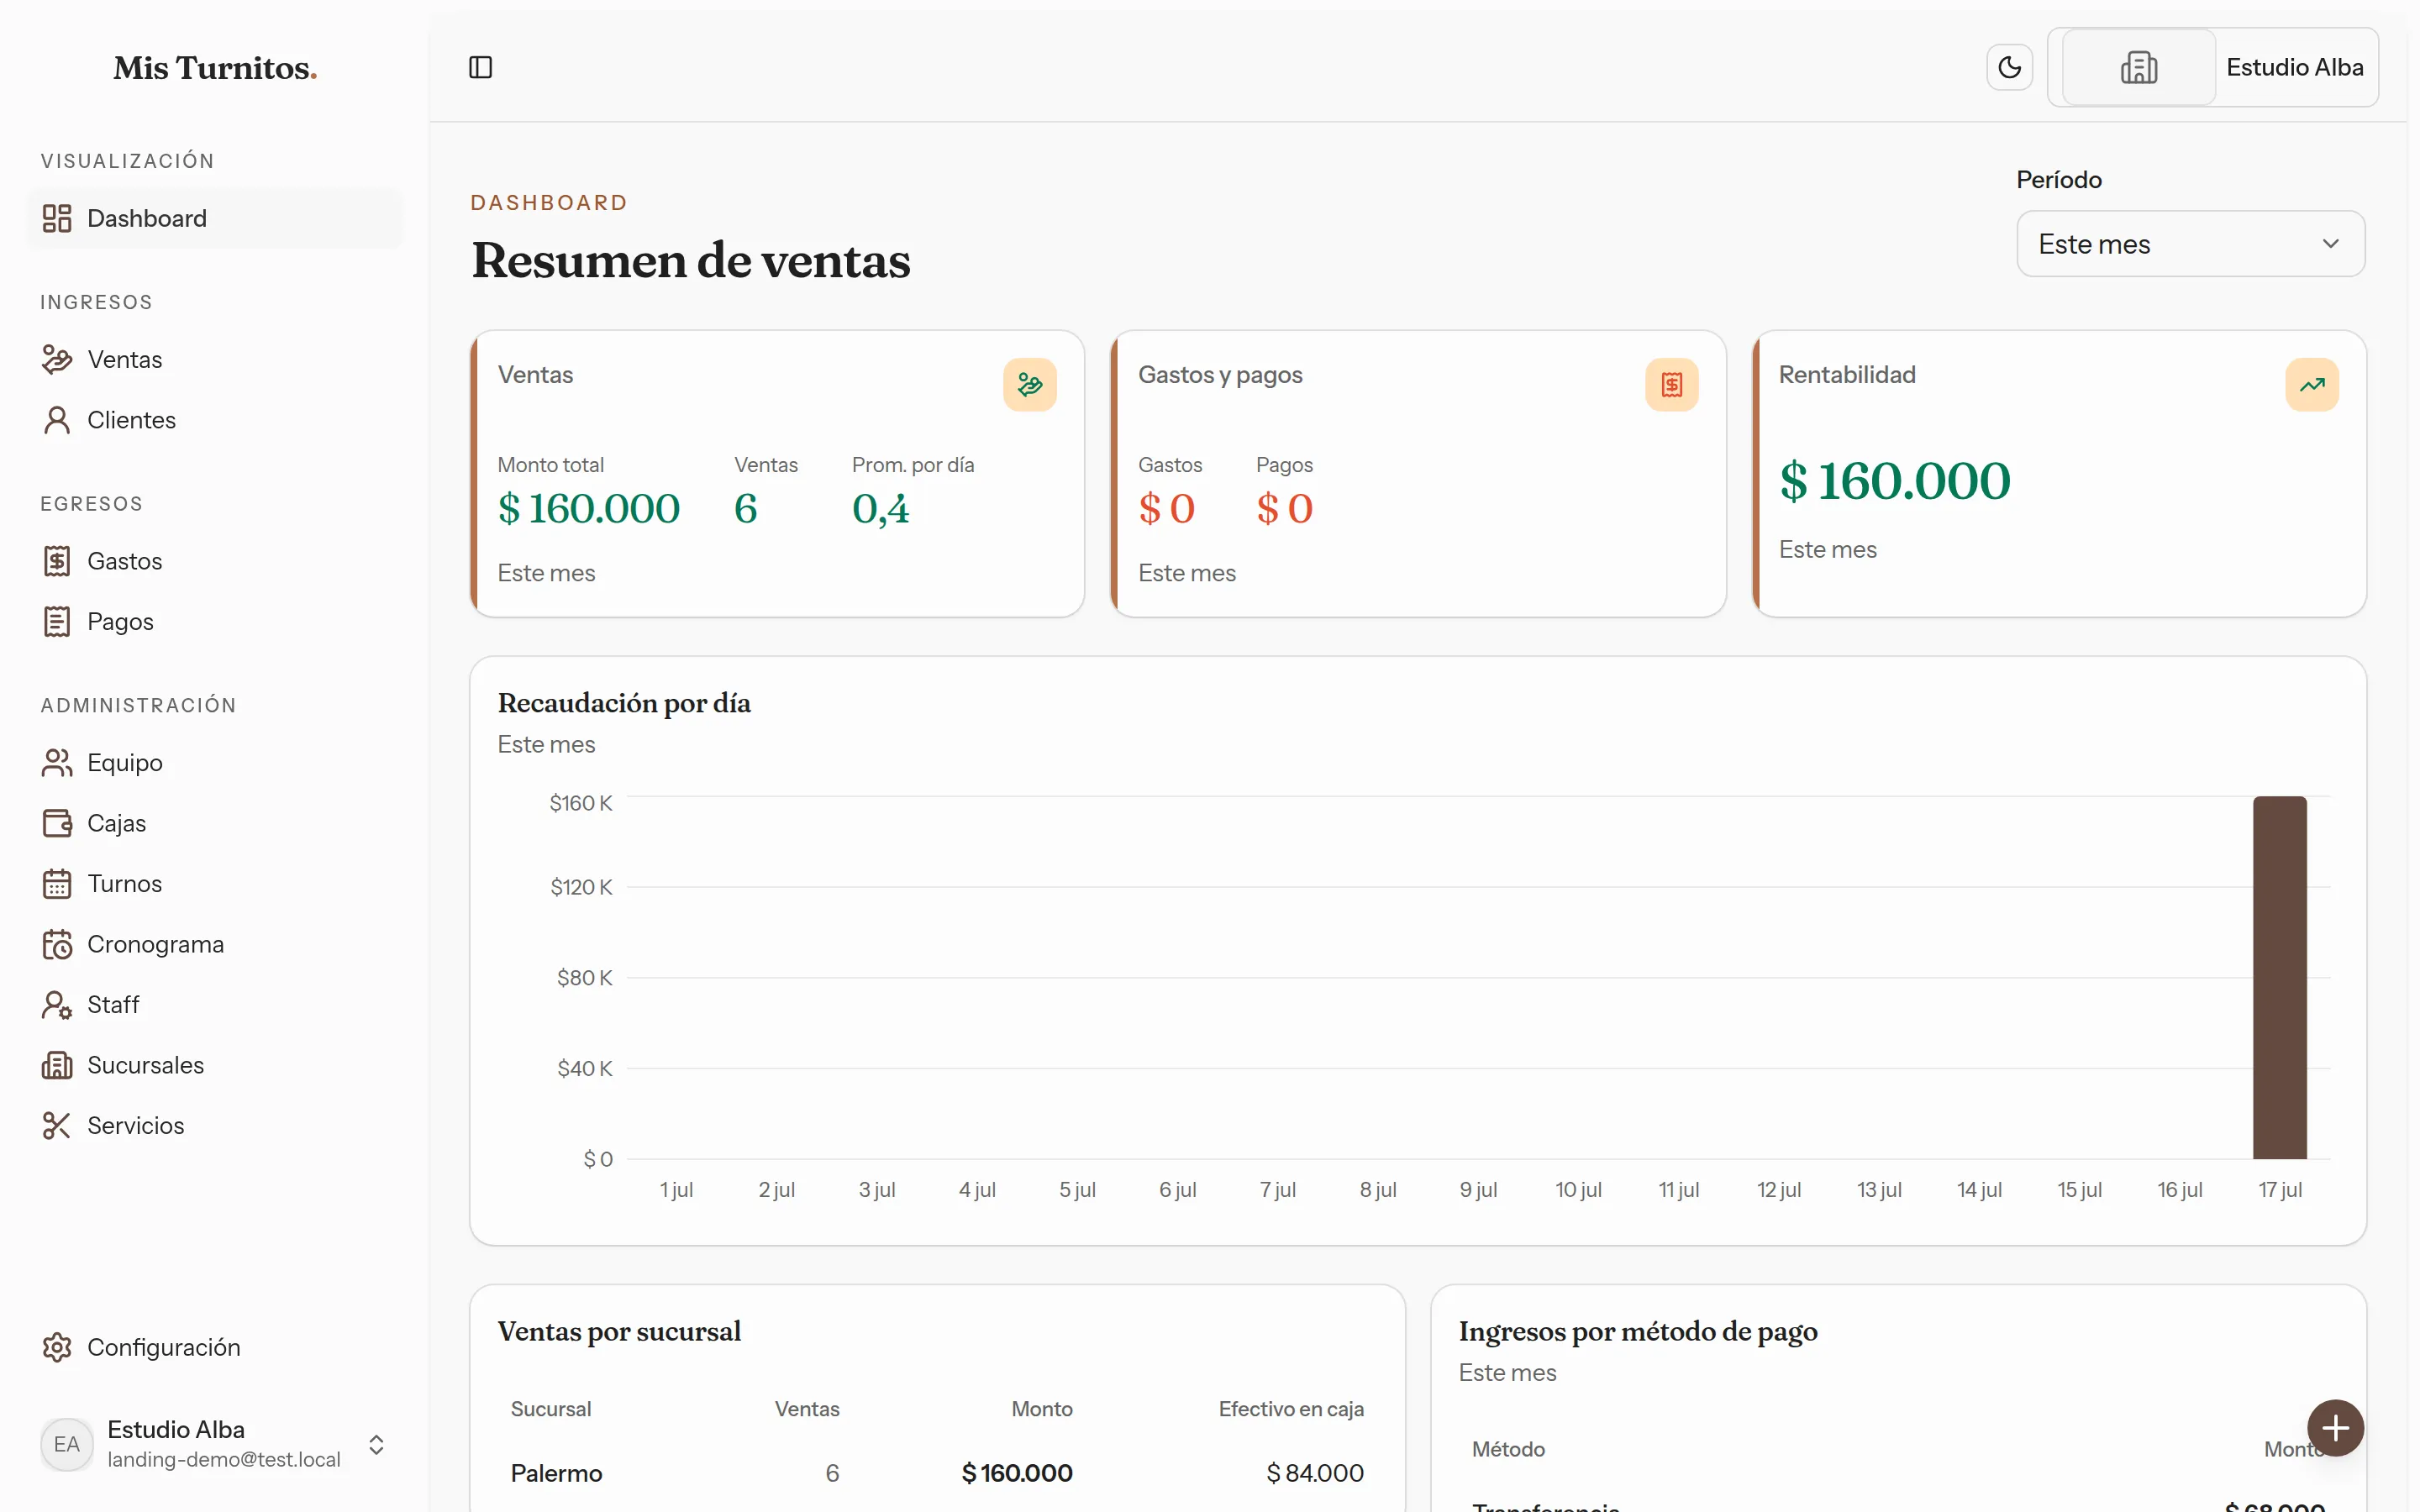Screen dimensions: 2420x1512
Task: Click the 1 jul axis label
Action: click(676, 1189)
